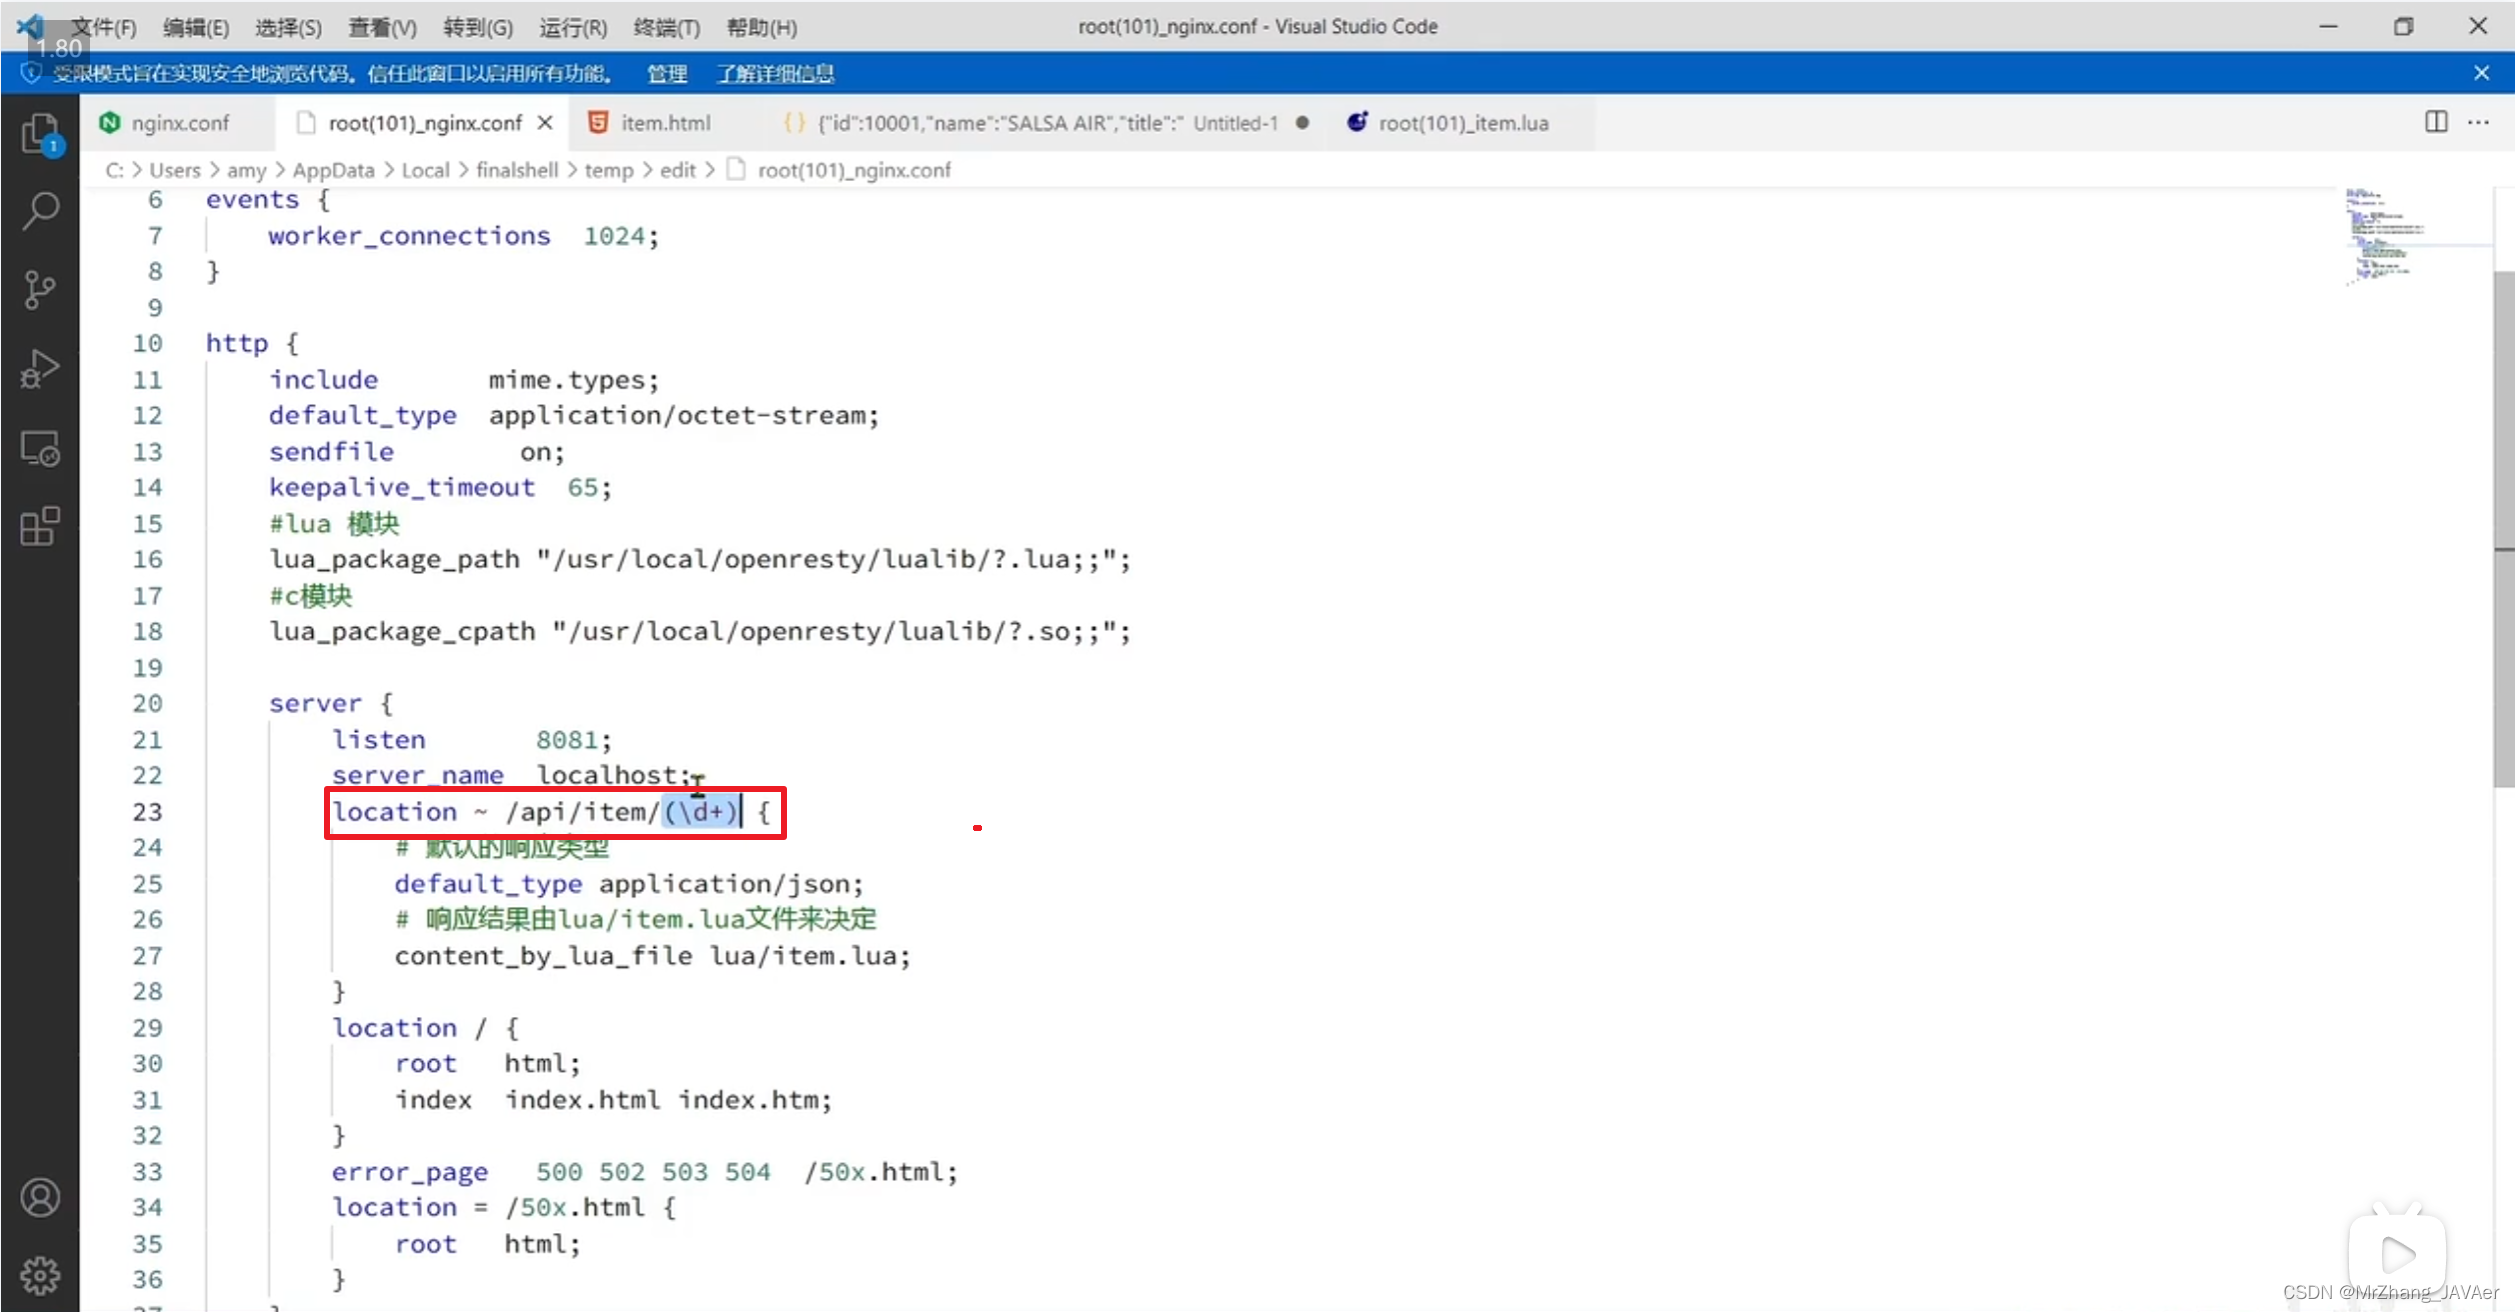Image resolution: width=2515 pixels, height=1312 pixels.
Task: Open Run and Debug view
Action: [40, 368]
